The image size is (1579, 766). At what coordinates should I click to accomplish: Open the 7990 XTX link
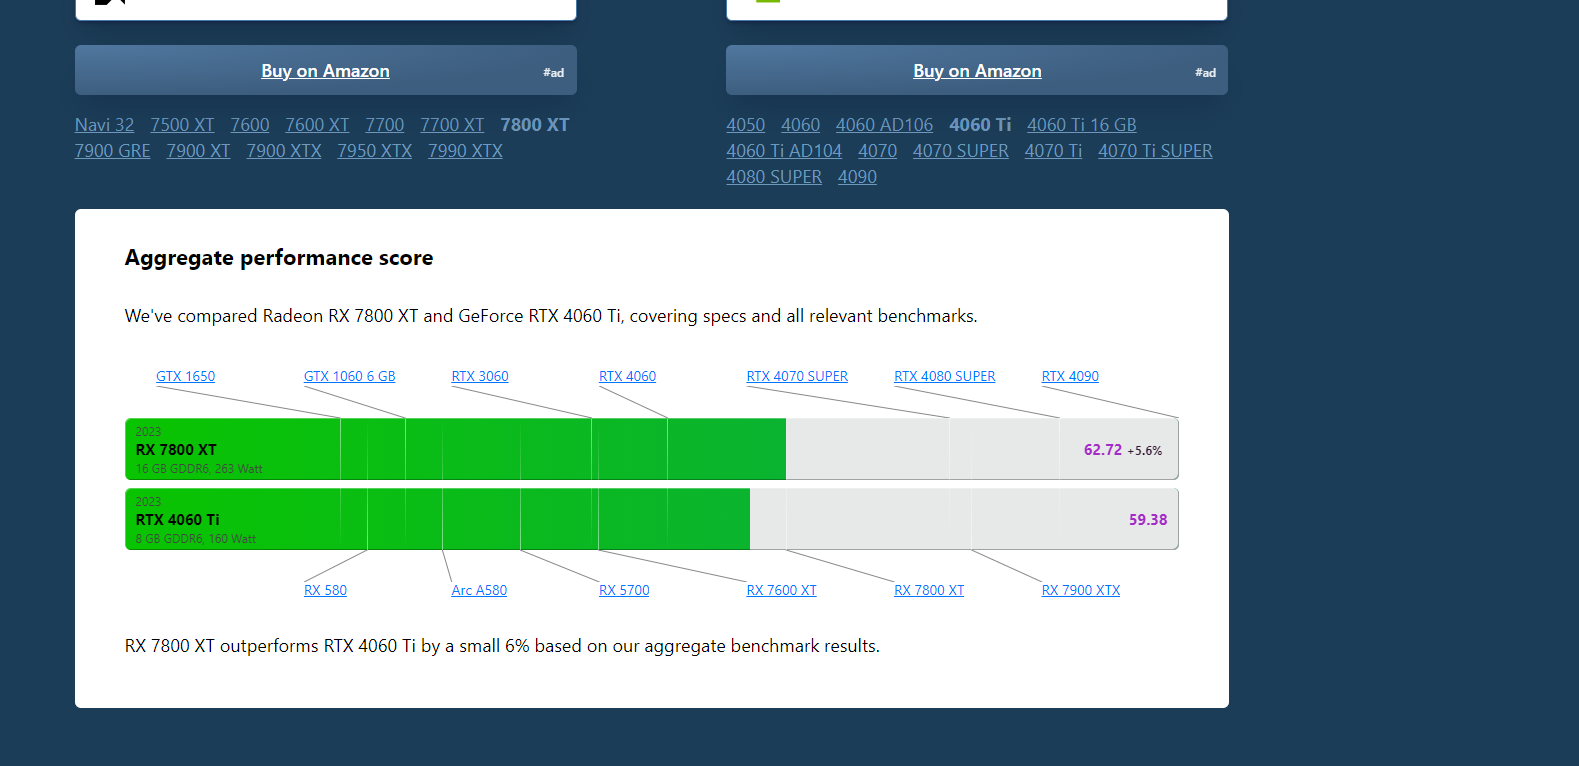465,151
